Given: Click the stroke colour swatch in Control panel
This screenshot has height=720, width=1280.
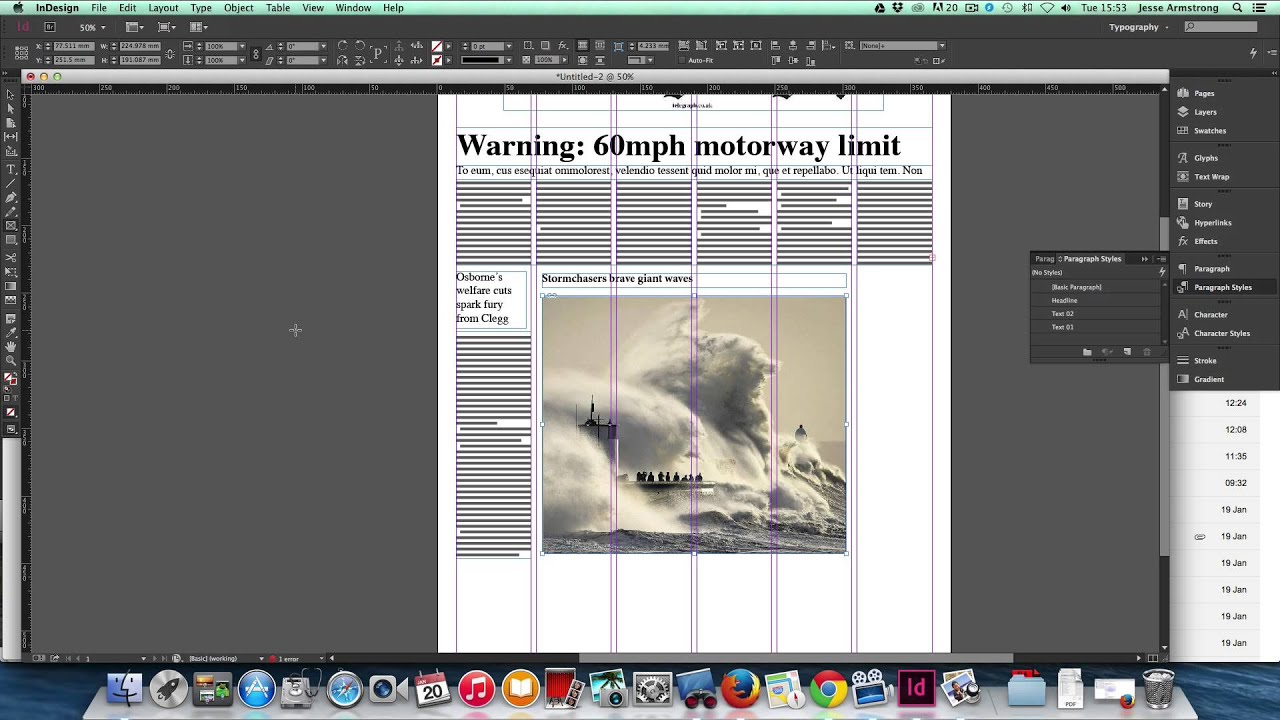Looking at the screenshot, I should coord(437,60).
